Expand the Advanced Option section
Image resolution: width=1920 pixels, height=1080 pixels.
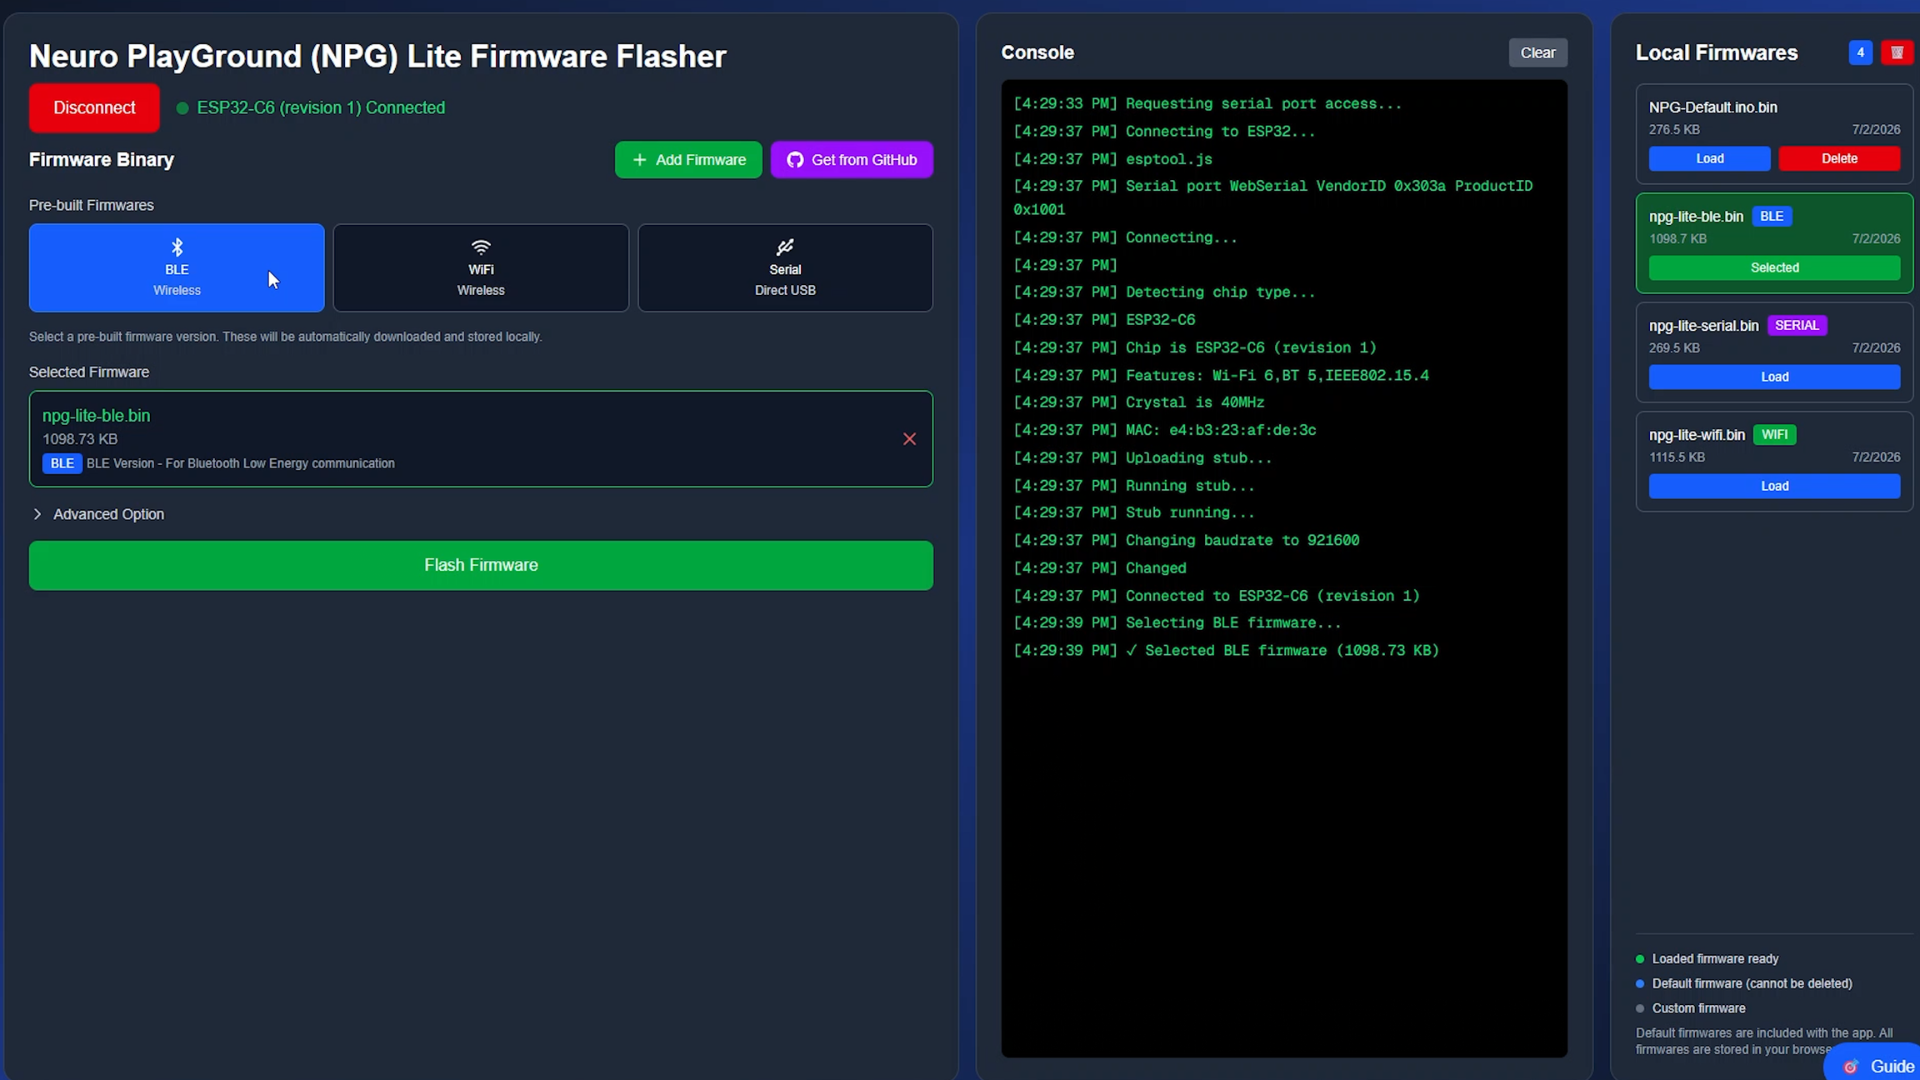pos(98,514)
